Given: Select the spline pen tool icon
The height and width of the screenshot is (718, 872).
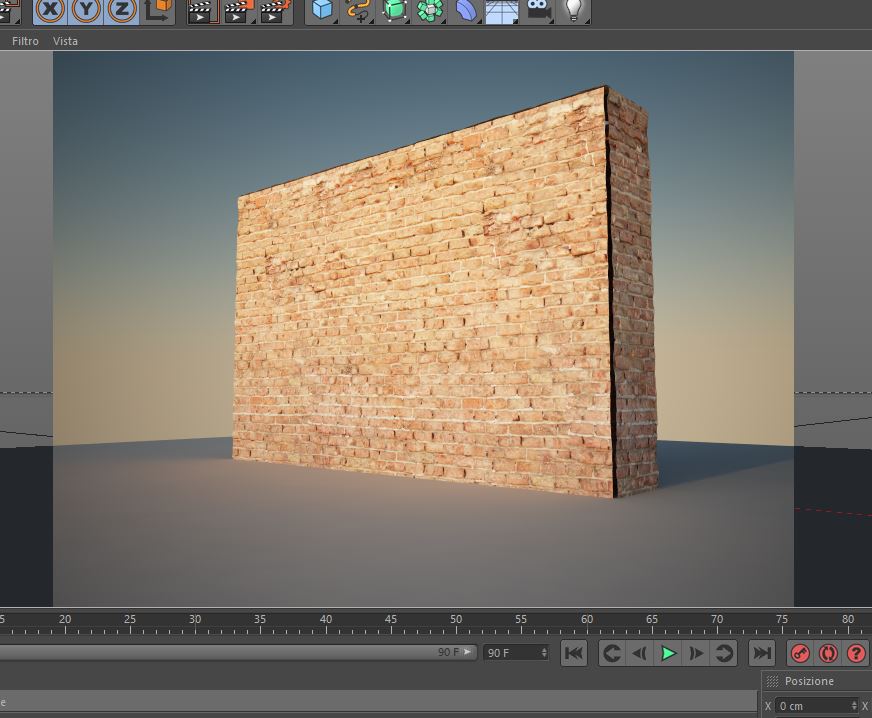Looking at the screenshot, I should point(358,10).
